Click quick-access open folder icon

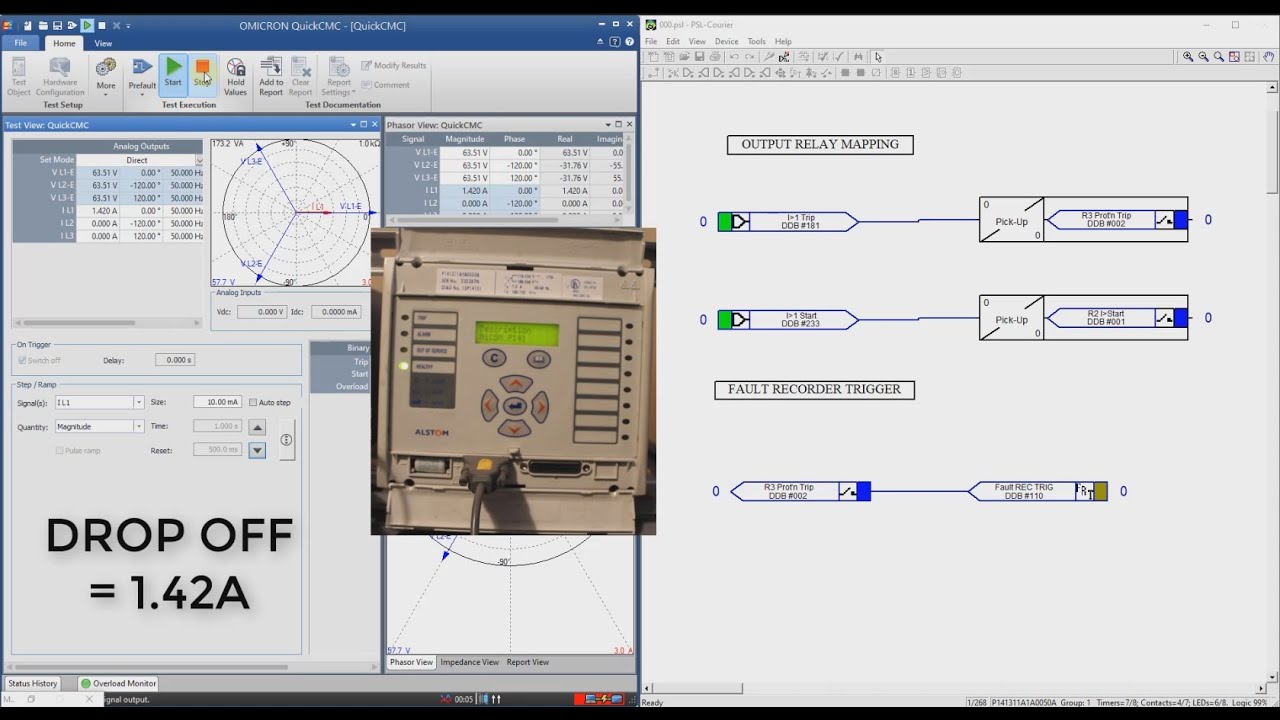43,25
